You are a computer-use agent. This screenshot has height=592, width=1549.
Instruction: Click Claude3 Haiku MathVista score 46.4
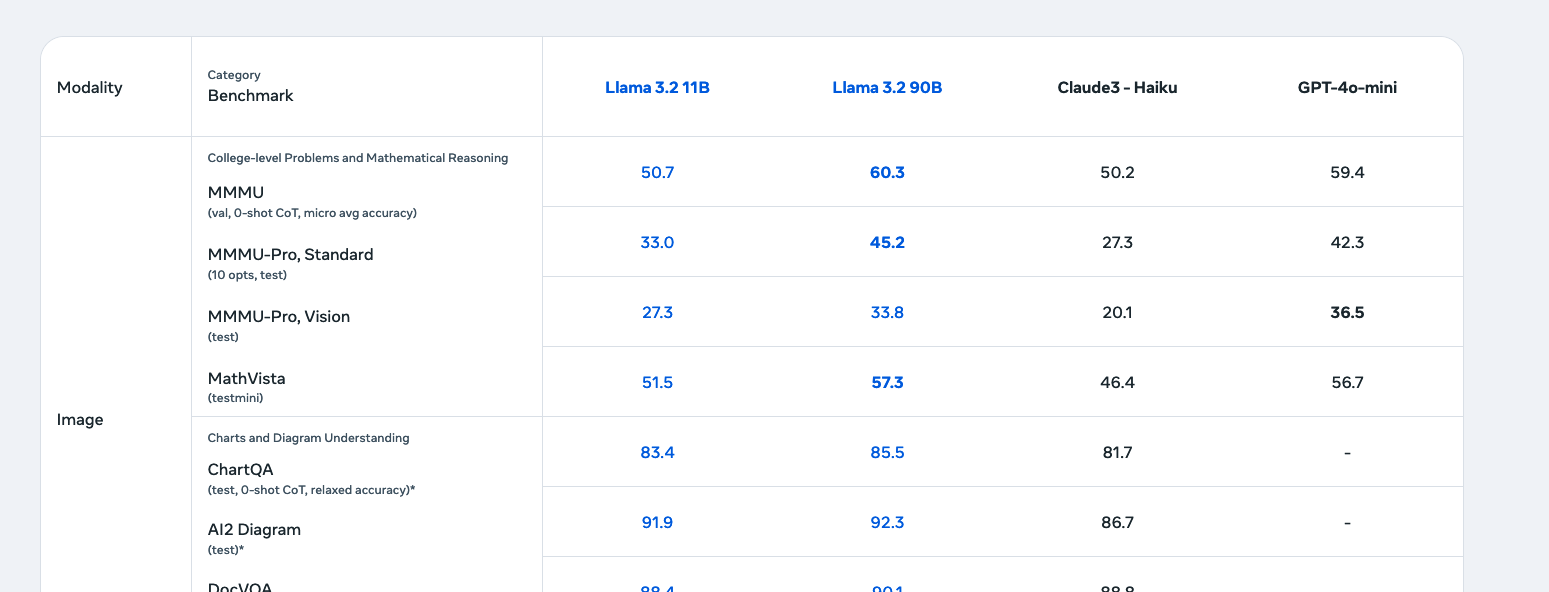[x=1117, y=382]
